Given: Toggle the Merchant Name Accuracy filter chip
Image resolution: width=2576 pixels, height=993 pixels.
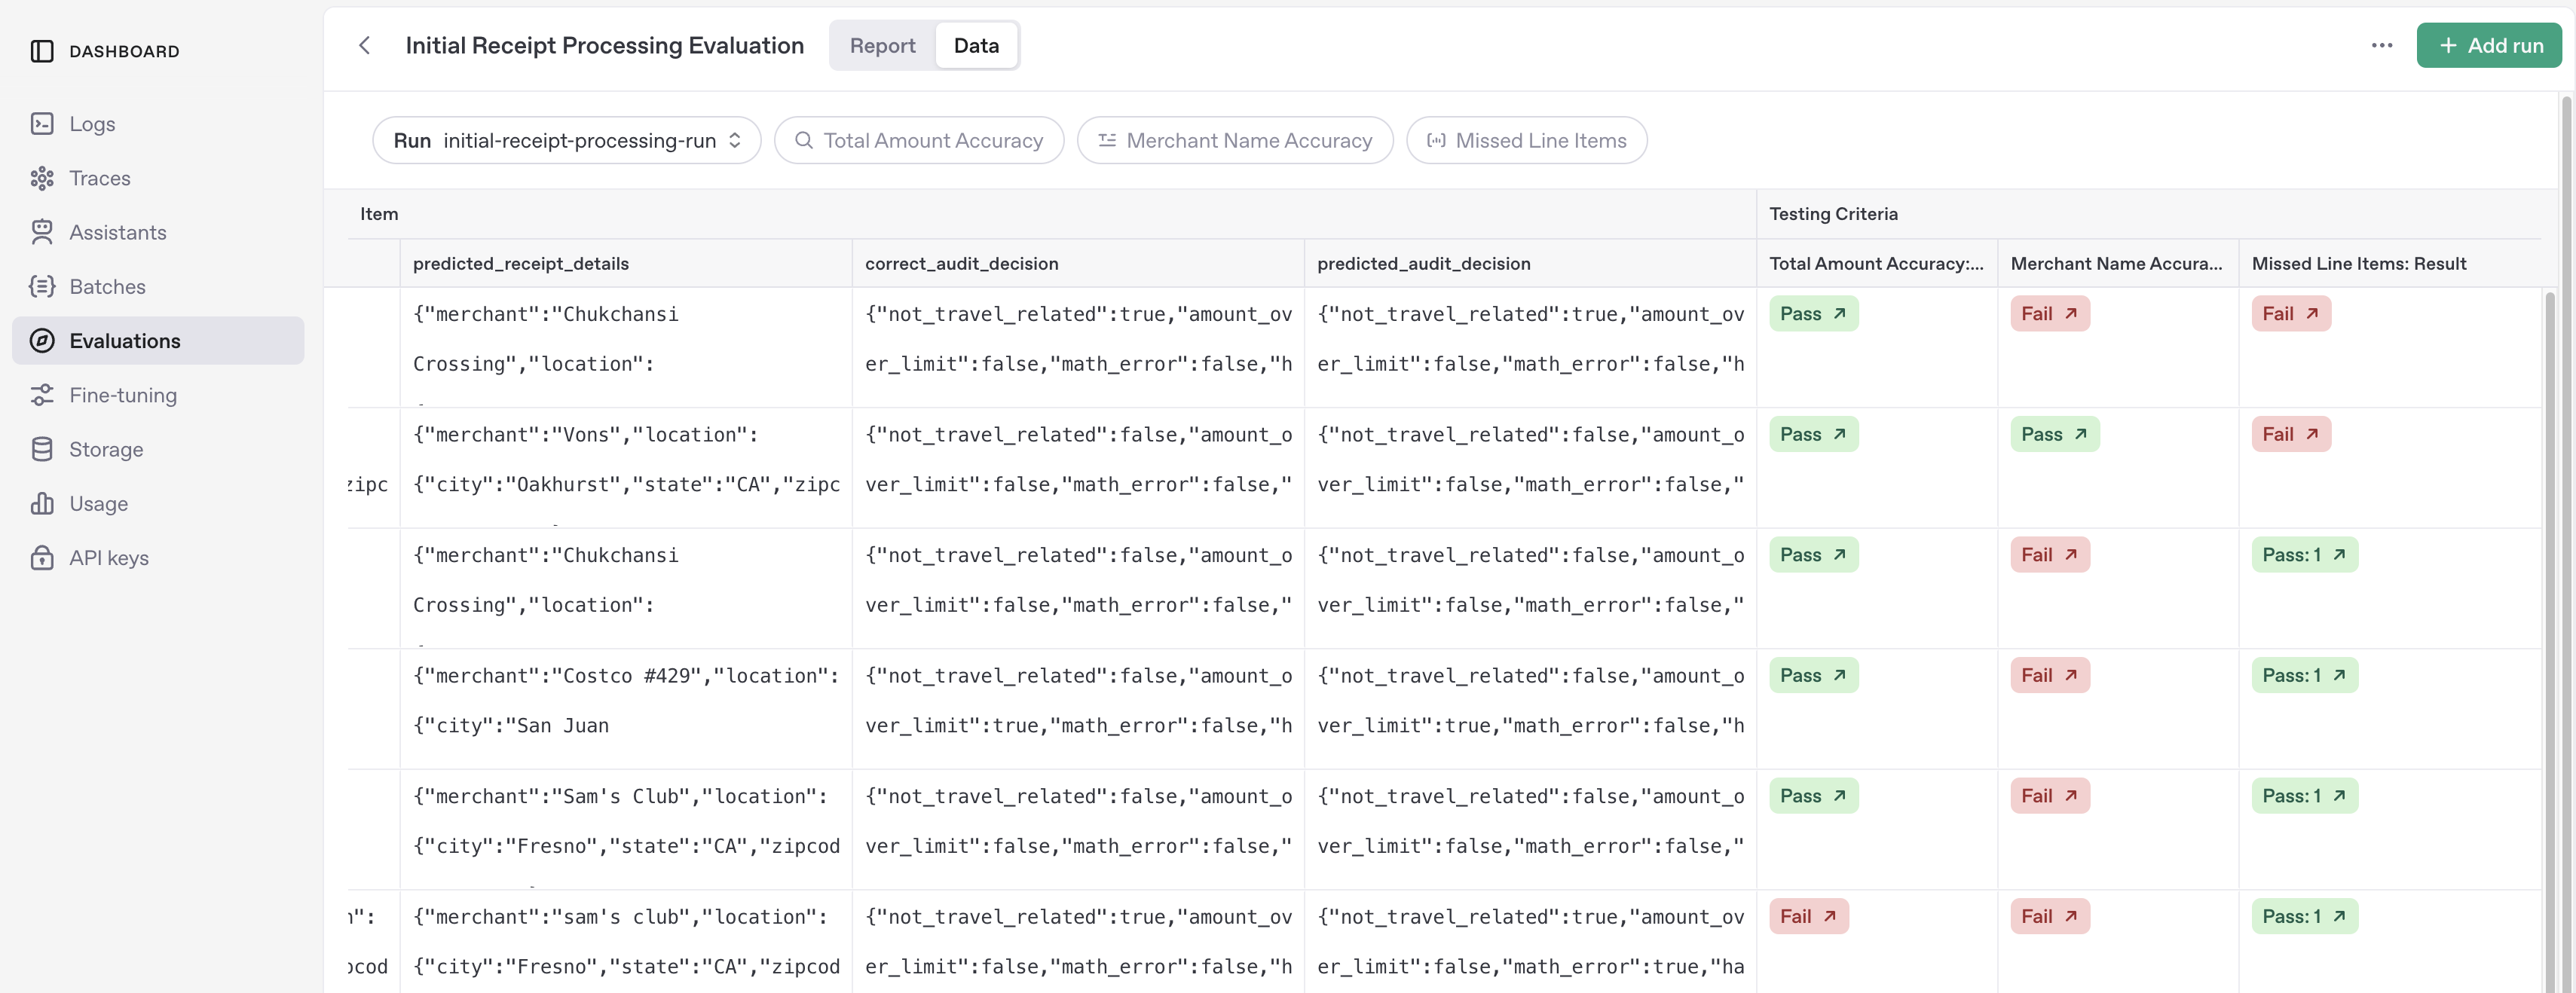Looking at the screenshot, I should click(1235, 140).
